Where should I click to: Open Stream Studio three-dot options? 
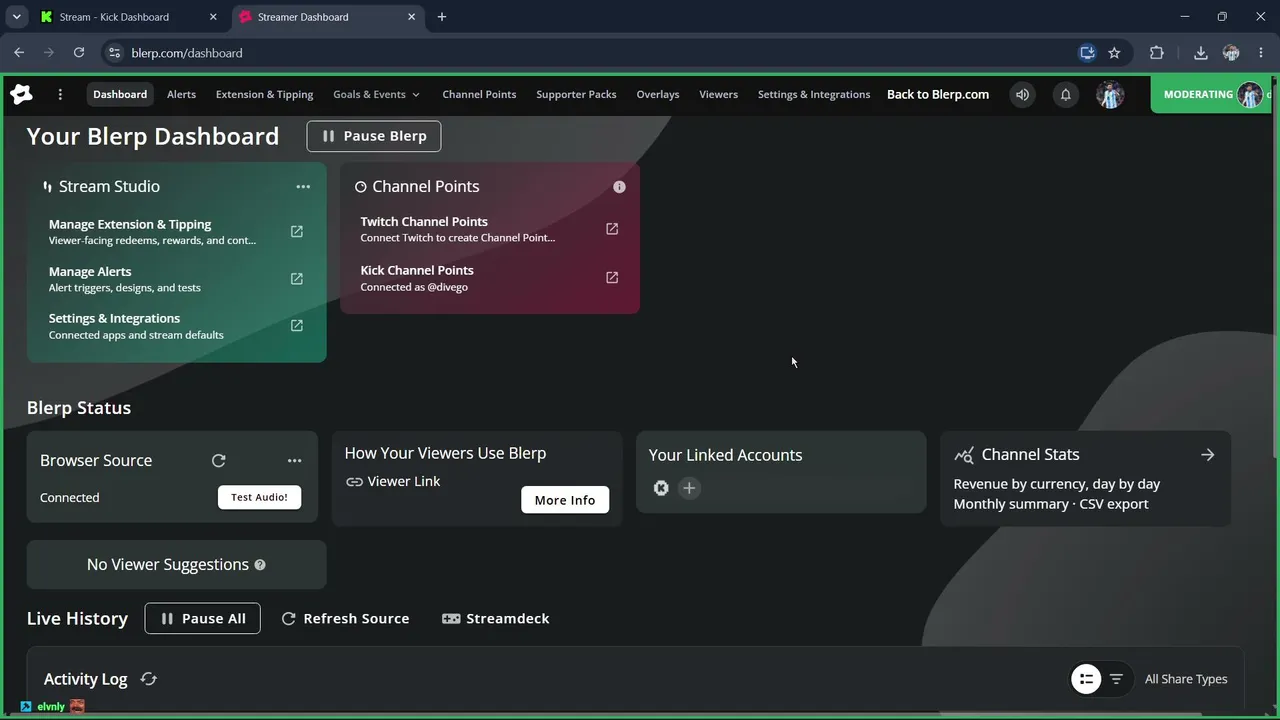(303, 187)
